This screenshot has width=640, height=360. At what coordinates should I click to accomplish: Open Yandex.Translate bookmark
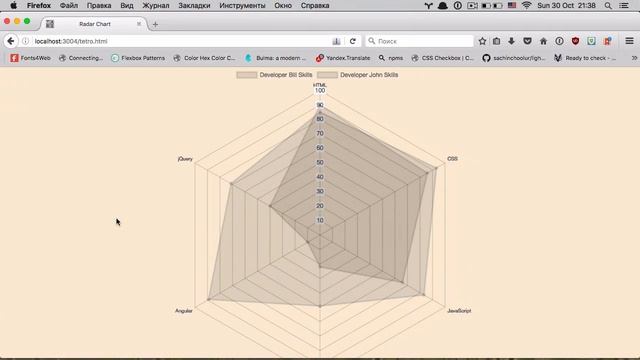(343, 58)
